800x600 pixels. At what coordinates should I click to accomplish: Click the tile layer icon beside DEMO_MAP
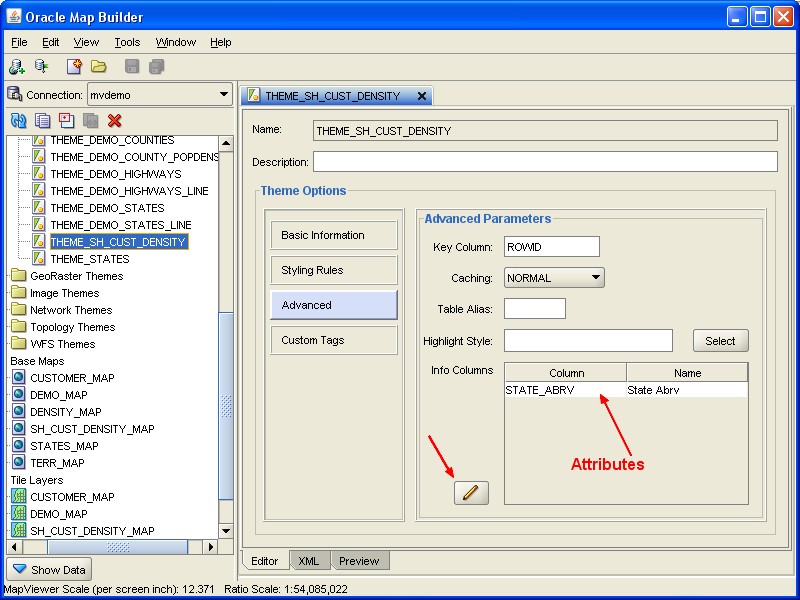[19, 513]
